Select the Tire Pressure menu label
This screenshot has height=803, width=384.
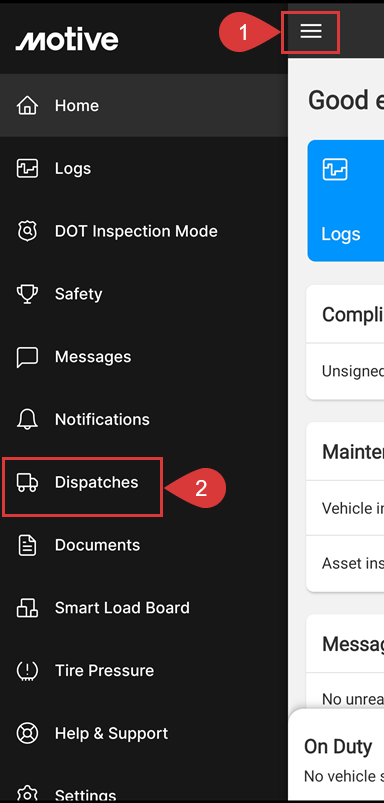coord(104,671)
